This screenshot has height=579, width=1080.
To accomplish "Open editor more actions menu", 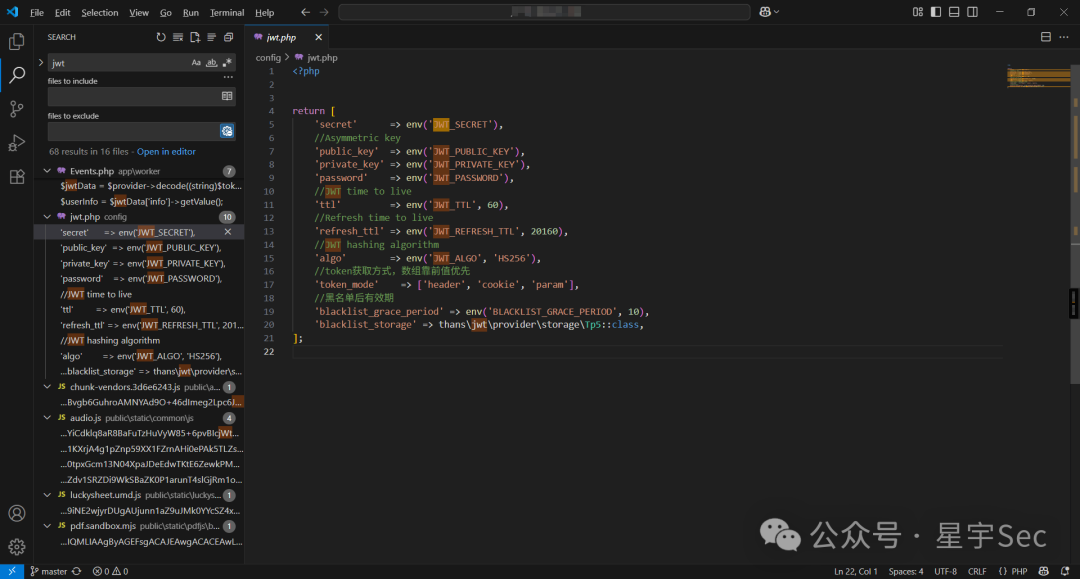I will click(x=1064, y=37).
